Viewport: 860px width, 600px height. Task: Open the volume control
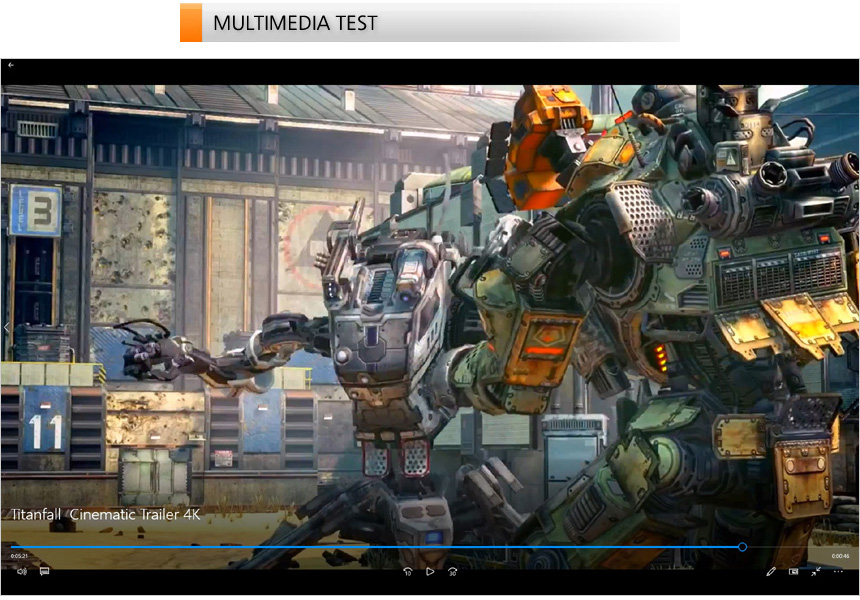[21, 571]
